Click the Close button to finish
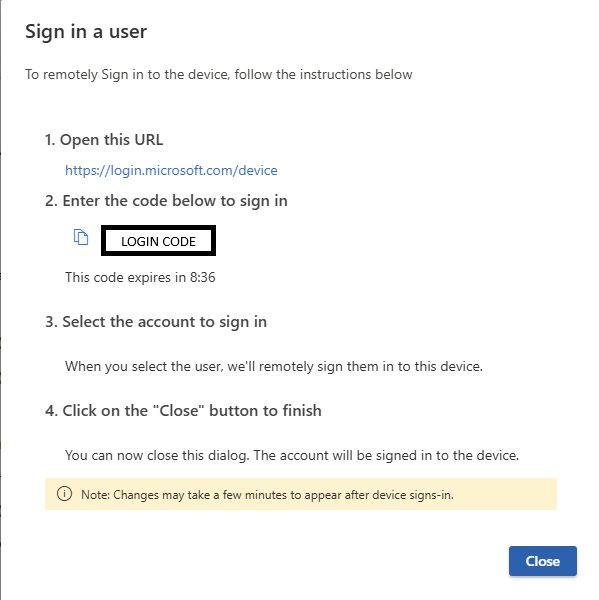Screen dimensions: 599x600 [542, 561]
